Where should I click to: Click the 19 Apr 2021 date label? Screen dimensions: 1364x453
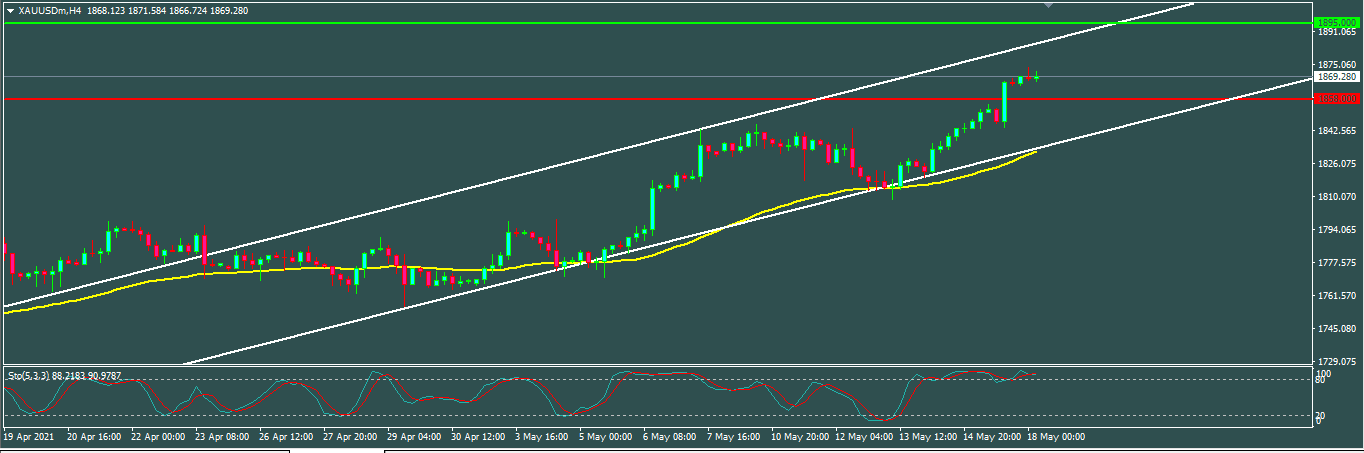click(26, 437)
